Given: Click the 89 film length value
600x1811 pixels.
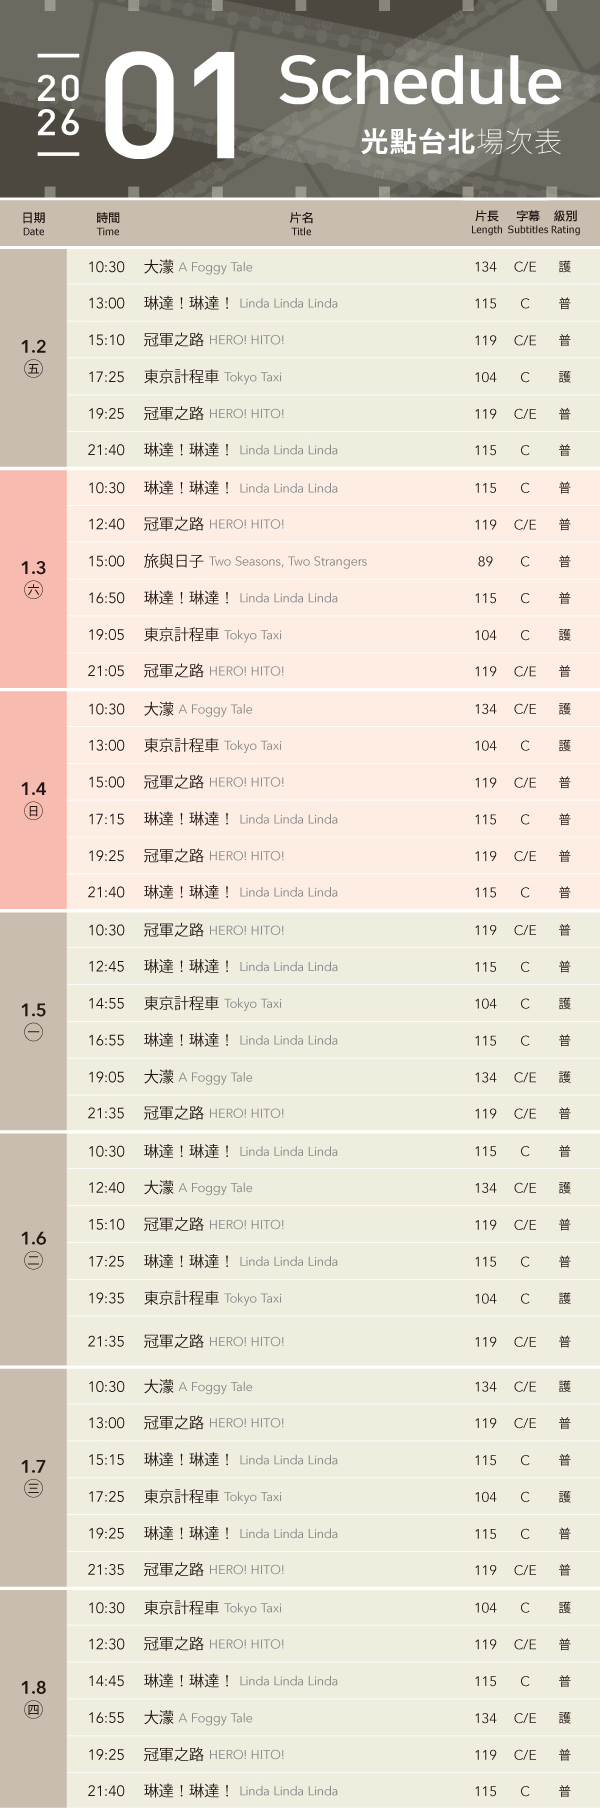Looking at the screenshot, I should [485, 561].
